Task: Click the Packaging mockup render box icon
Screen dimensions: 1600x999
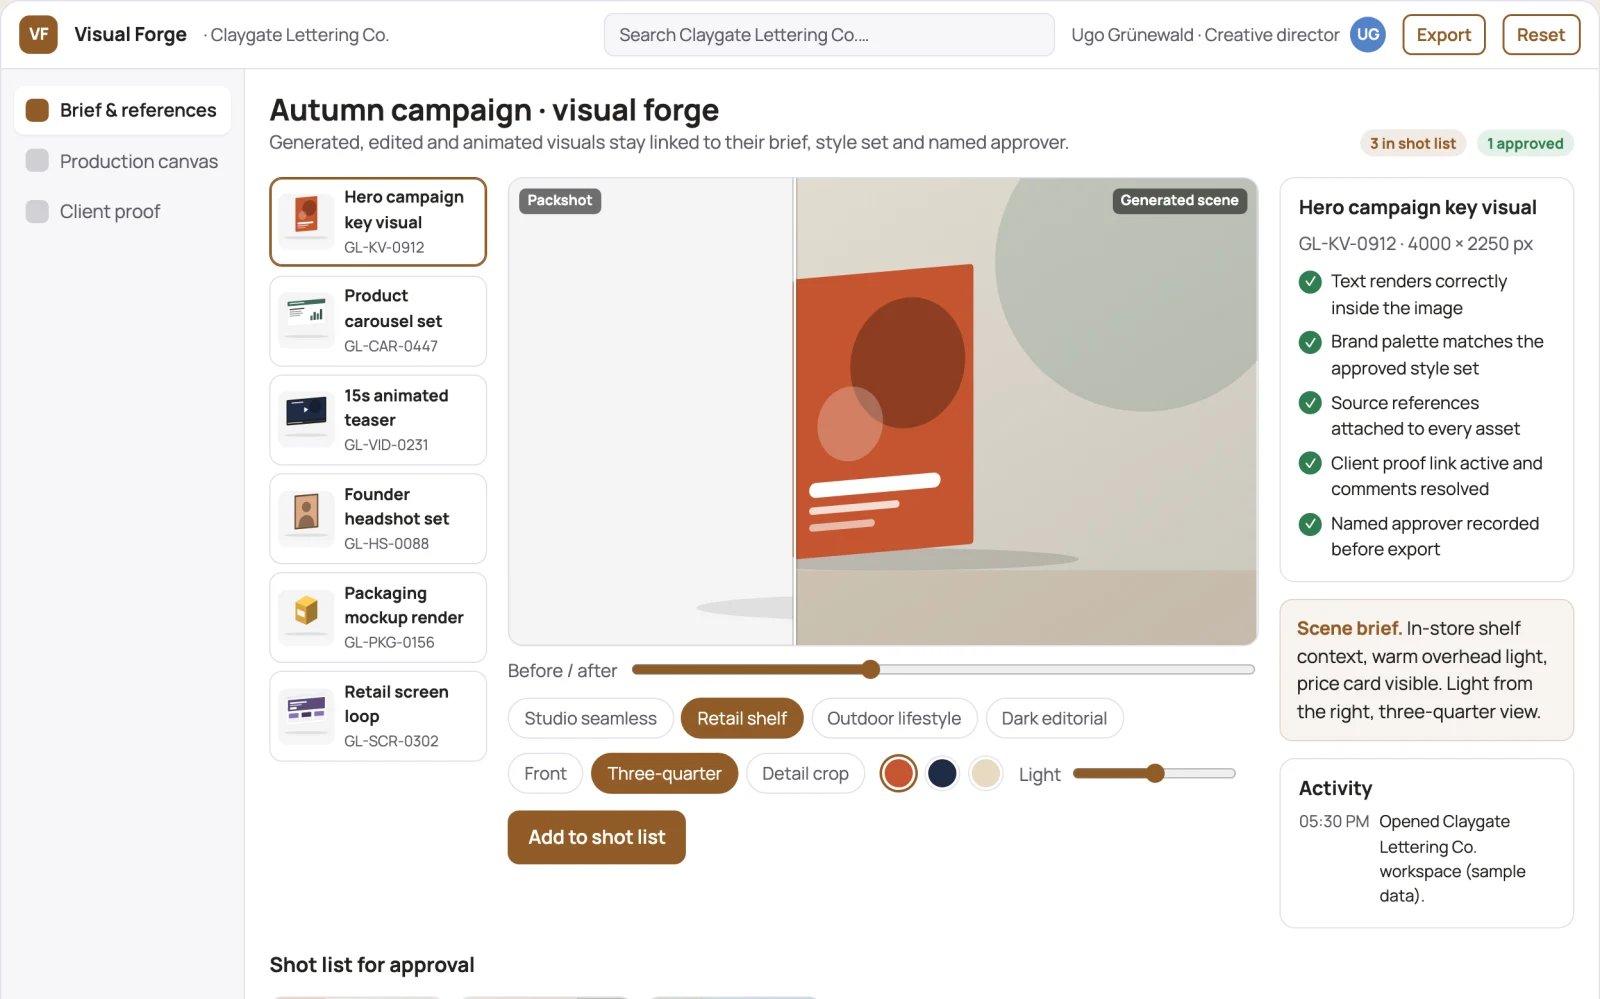Action: (306, 616)
